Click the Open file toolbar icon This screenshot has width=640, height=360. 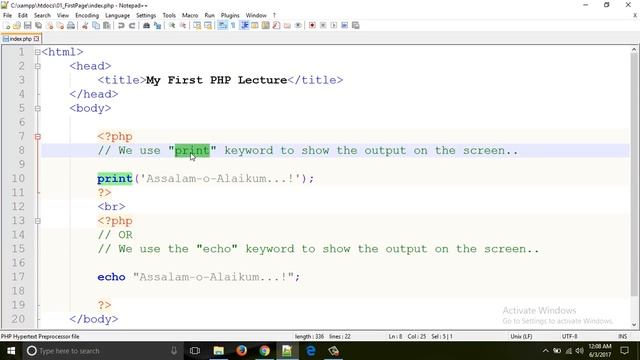(17, 25)
